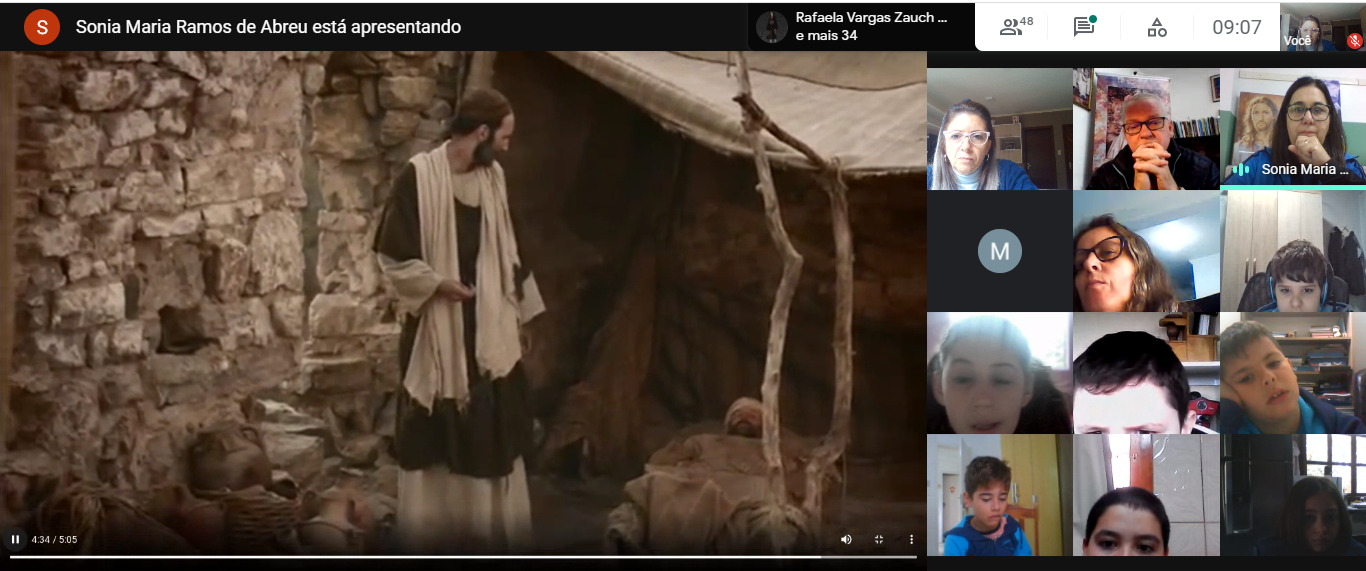The width and height of the screenshot is (1366, 571).
Task: Select the Sonia Maria participant tile
Action: pyautogui.click(x=1292, y=127)
